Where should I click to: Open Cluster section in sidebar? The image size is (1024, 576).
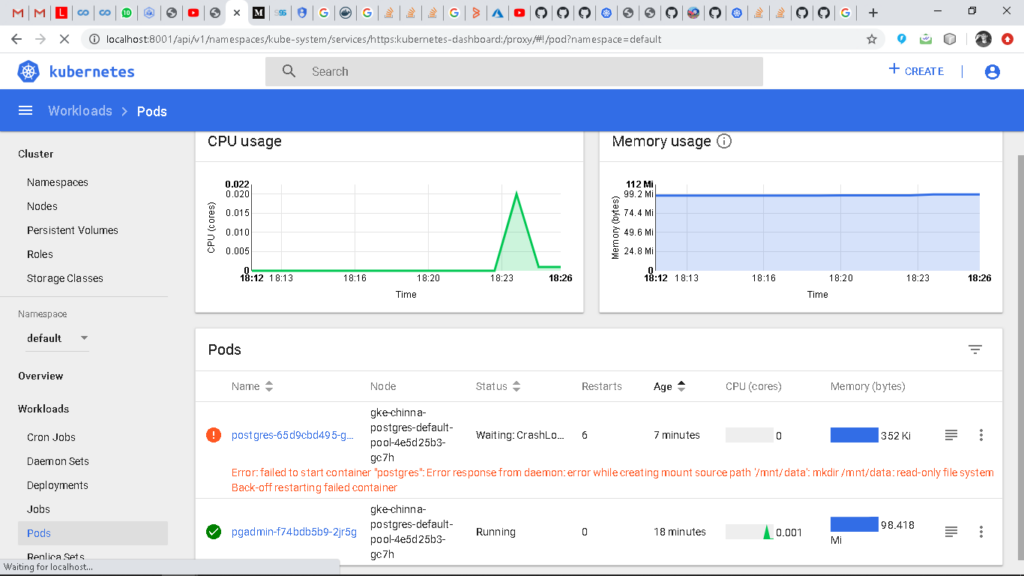click(35, 154)
